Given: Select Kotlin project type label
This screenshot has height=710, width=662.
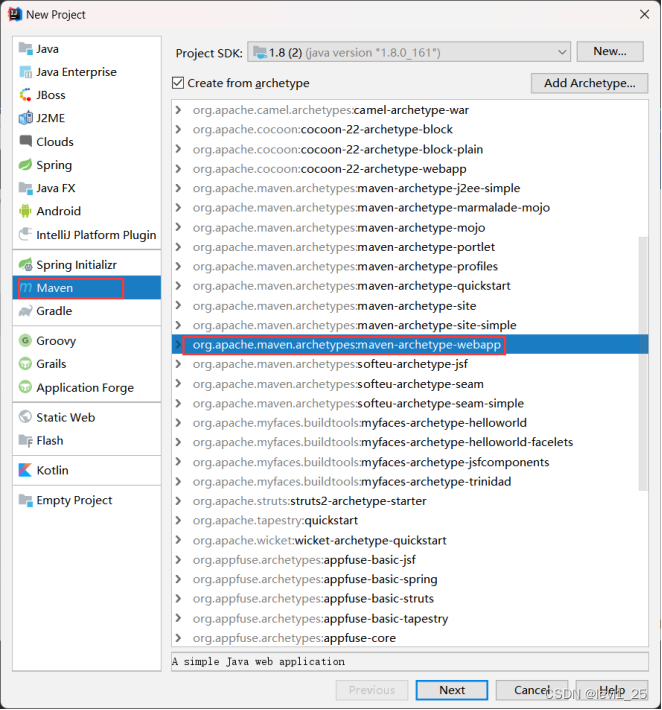Looking at the screenshot, I should pos(53,470).
